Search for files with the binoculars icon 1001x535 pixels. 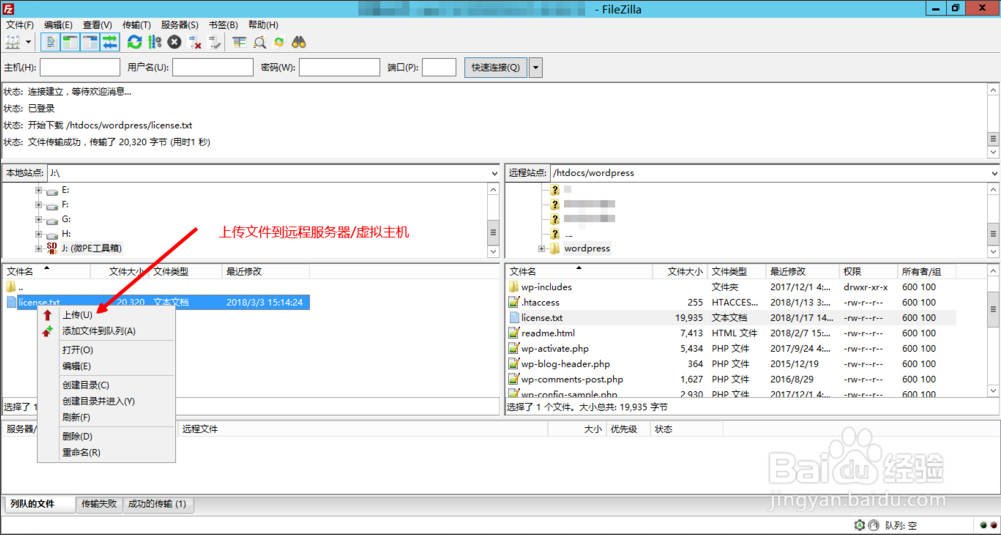pos(299,42)
